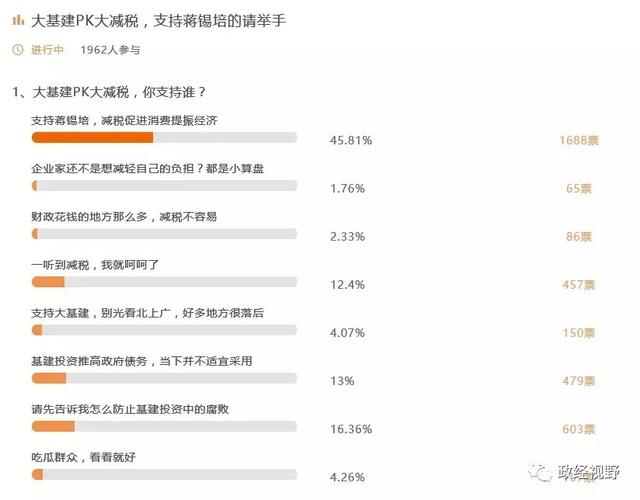Click the WeChat logo in 政经视野 watermark

(541, 473)
